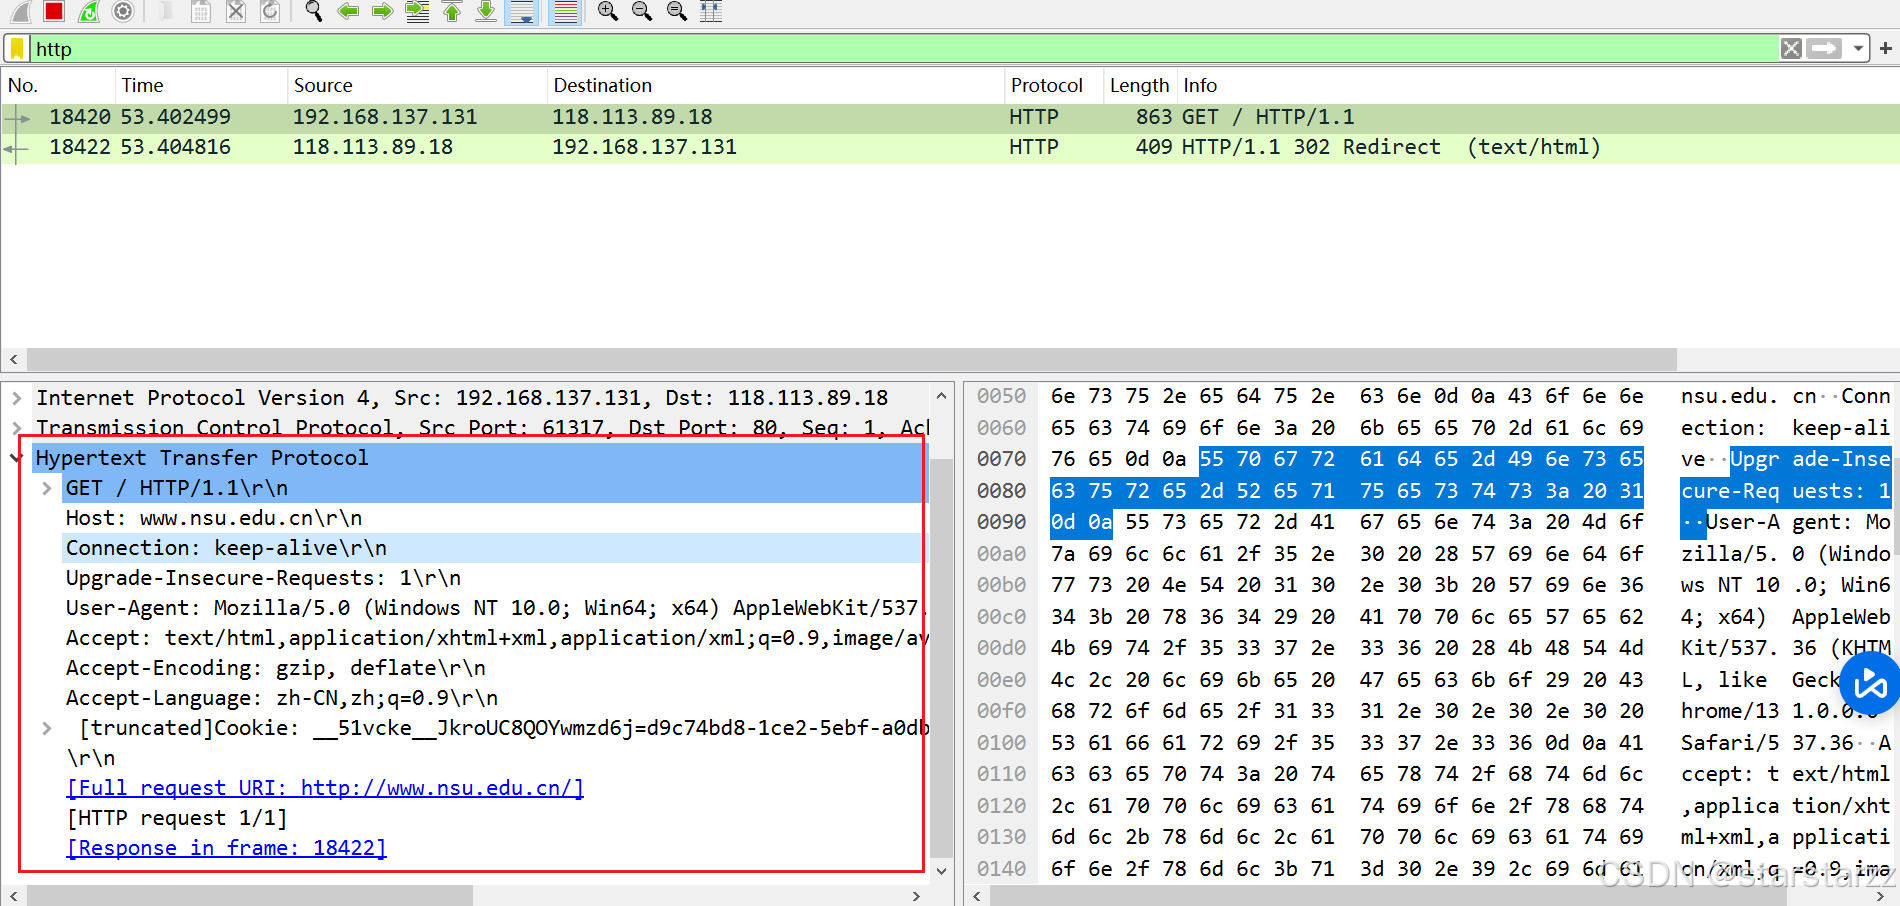Select the Accept-Language header line
The image size is (1900, 906).
282,698
